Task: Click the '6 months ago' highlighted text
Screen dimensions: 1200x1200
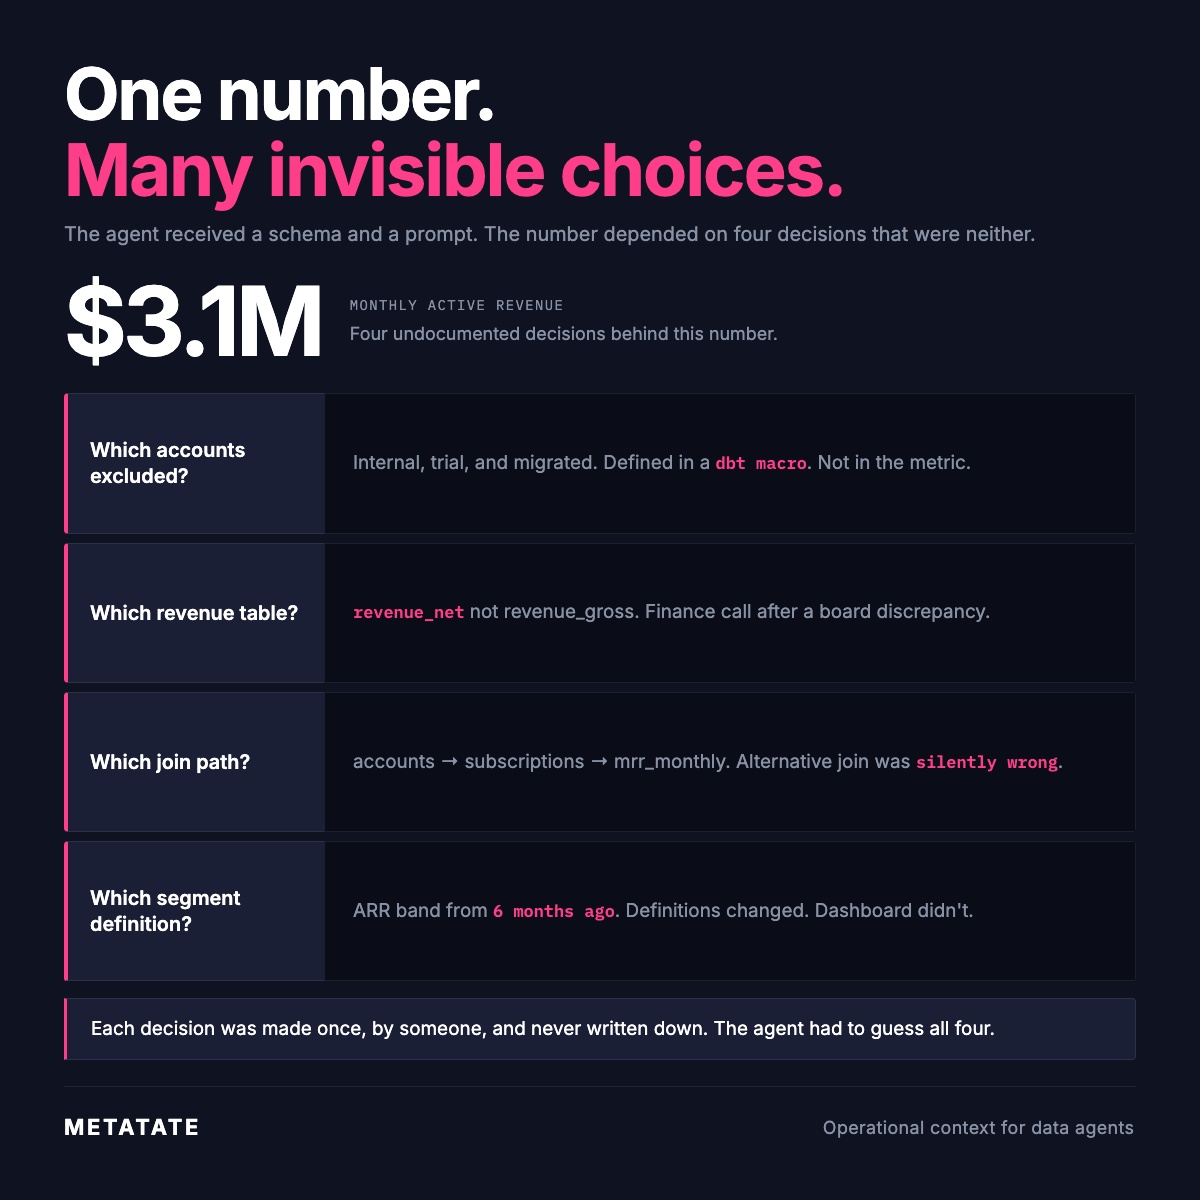Action: [x=554, y=911]
